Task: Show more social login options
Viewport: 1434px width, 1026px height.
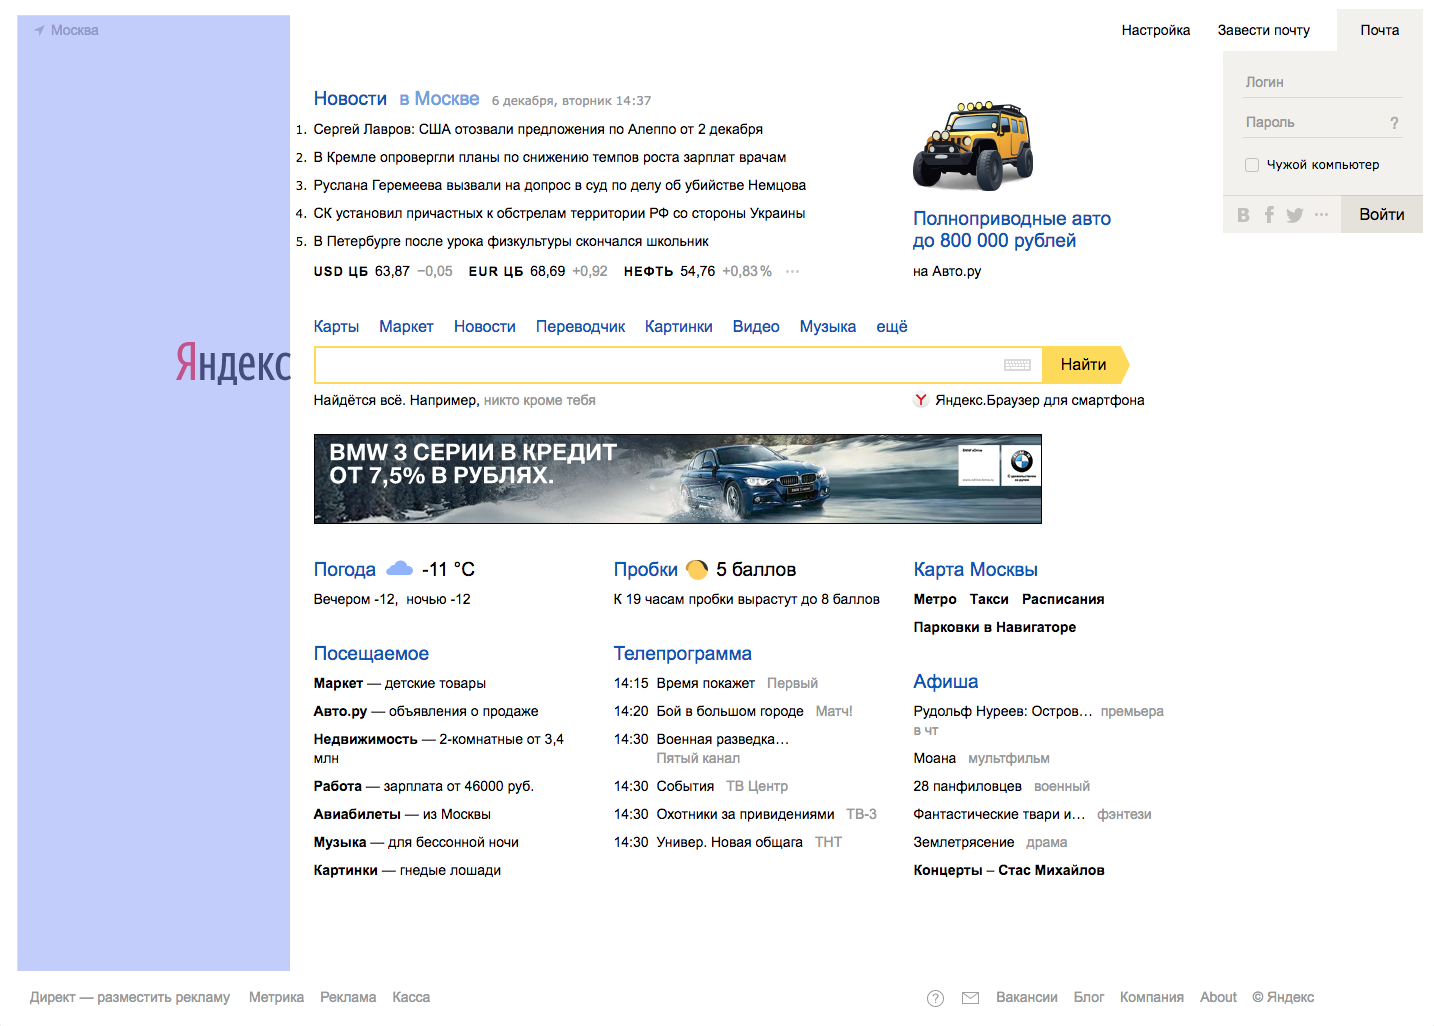Action: coord(1321,215)
